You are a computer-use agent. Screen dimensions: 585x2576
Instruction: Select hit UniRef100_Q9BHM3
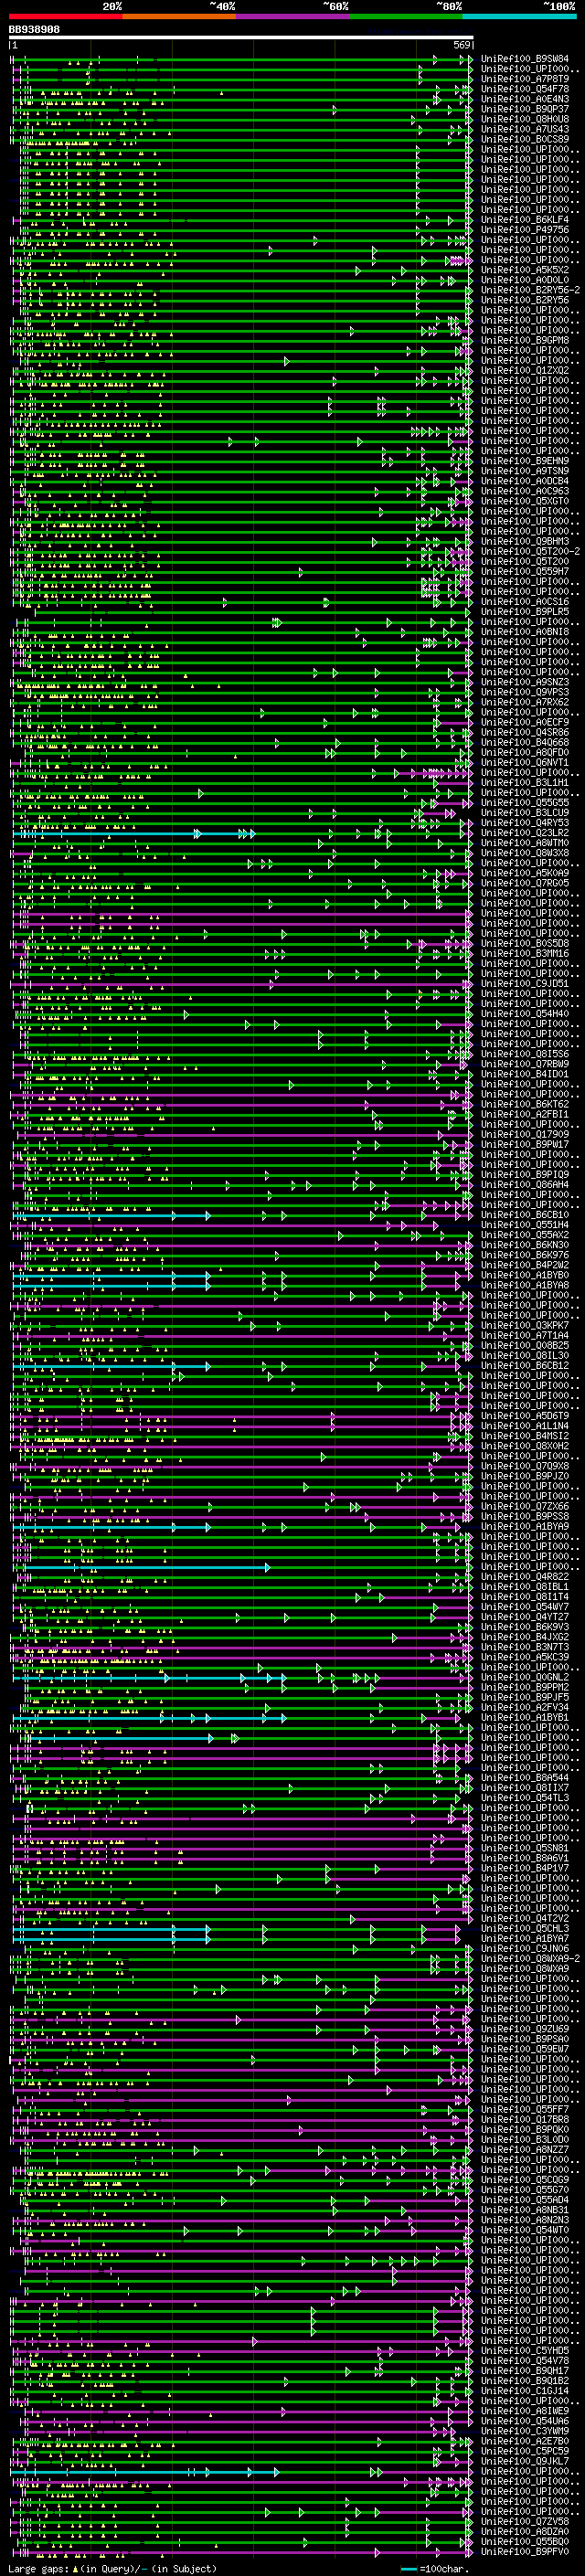pyautogui.click(x=524, y=541)
